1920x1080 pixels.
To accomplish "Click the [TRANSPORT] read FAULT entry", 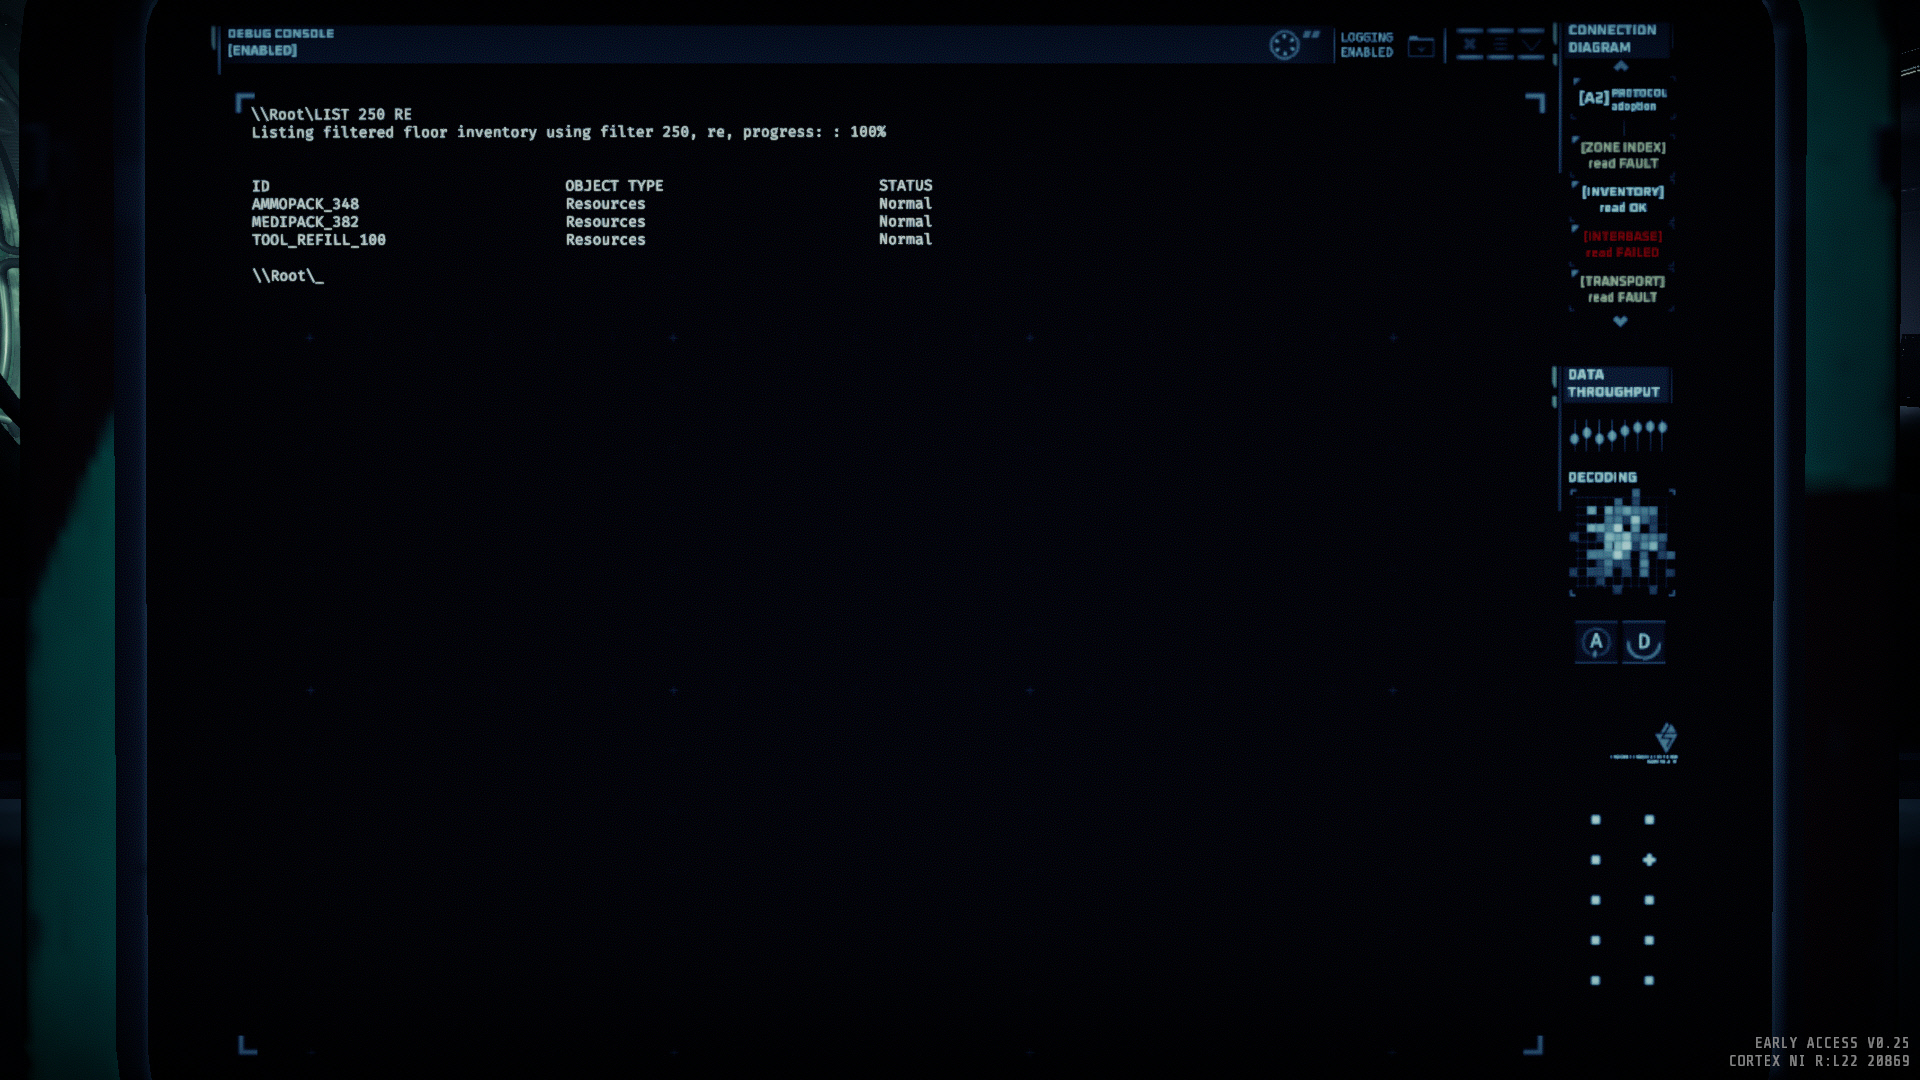I will tap(1622, 289).
